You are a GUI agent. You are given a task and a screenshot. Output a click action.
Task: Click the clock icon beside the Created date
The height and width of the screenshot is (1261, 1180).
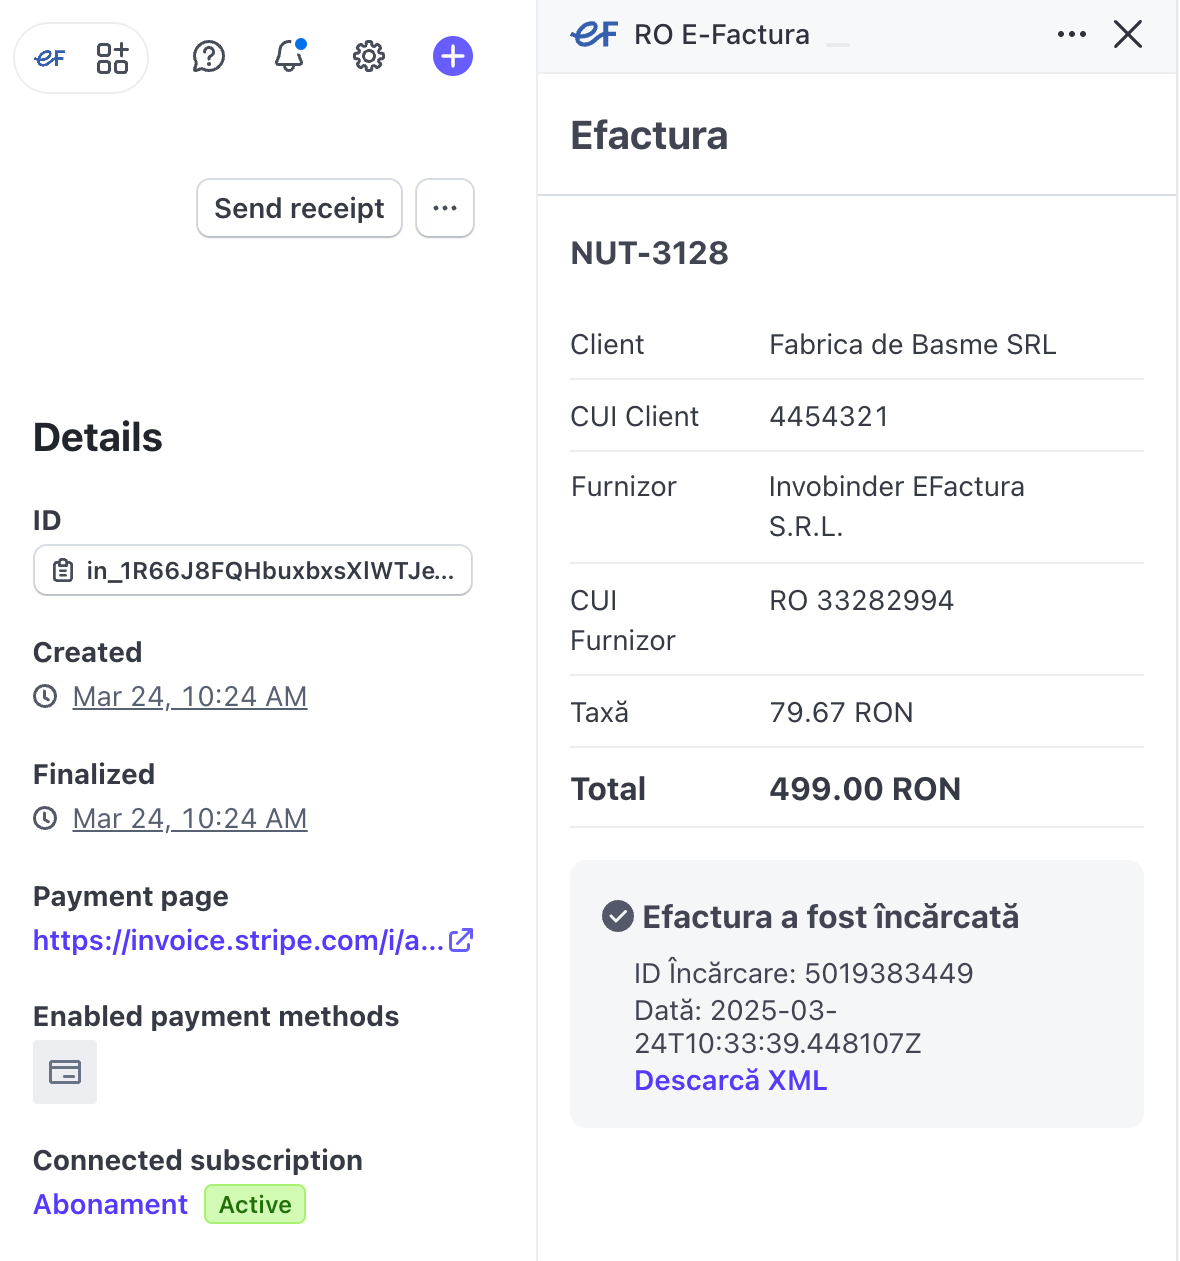click(45, 696)
